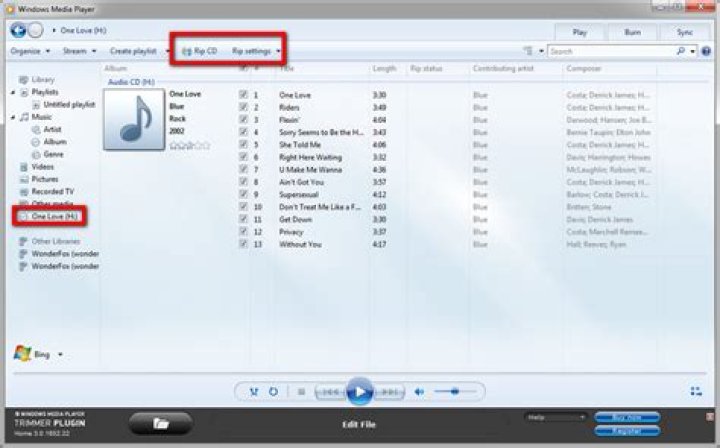Mute the volume speaker icon

click(x=419, y=392)
